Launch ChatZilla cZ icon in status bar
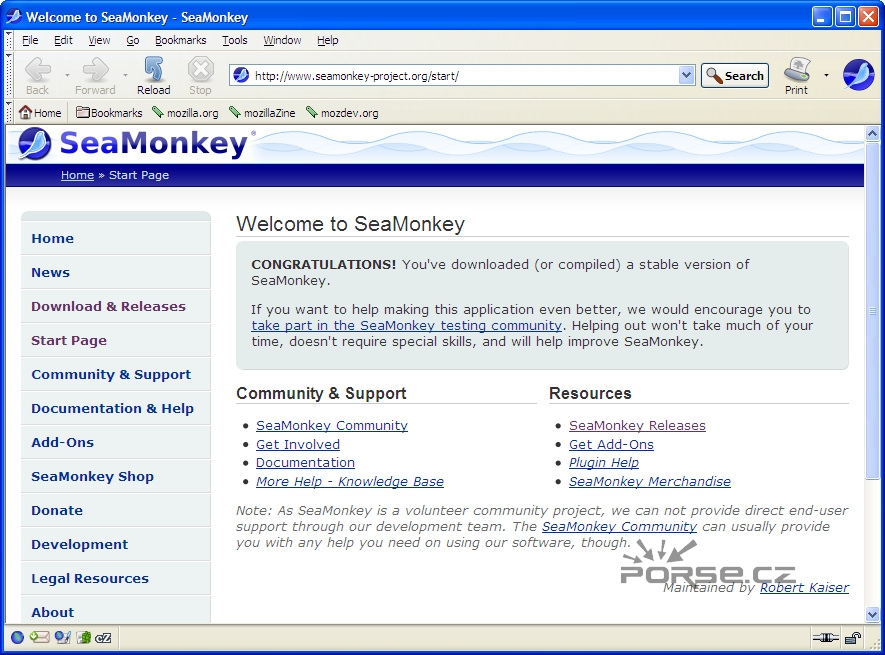The height and width of the screenshot is (655, 885). (103, 638)
